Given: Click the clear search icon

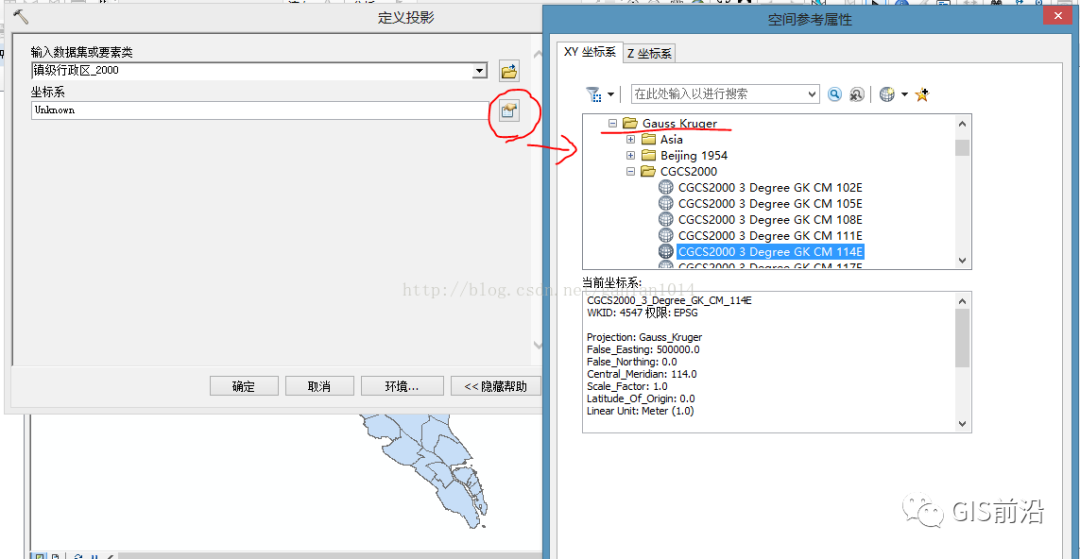Looking at the screenshot, I should [856, 94].
